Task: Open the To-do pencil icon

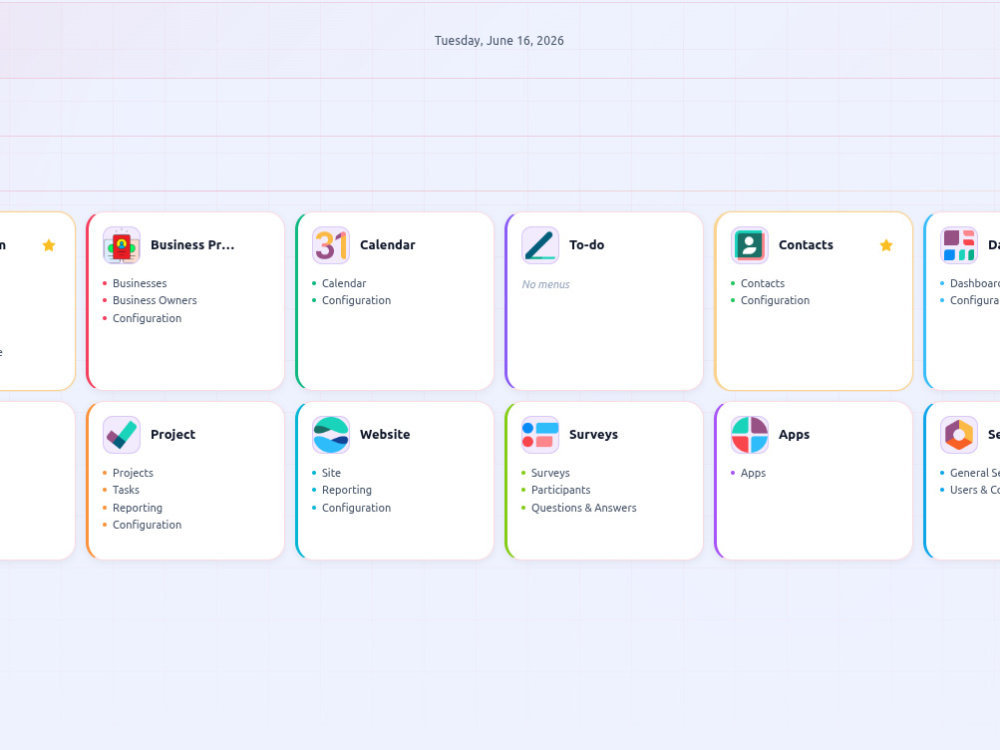Action: tap(540, 245)
